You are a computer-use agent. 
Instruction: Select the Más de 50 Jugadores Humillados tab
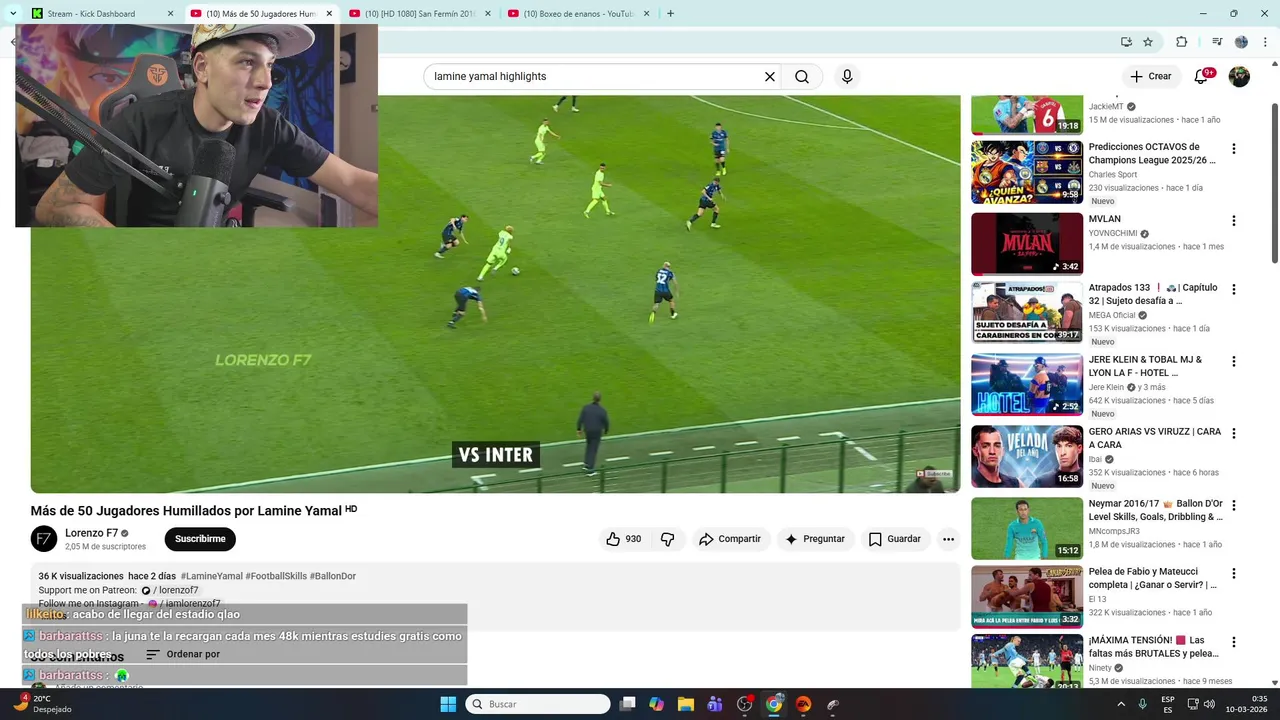coord(261,13)
